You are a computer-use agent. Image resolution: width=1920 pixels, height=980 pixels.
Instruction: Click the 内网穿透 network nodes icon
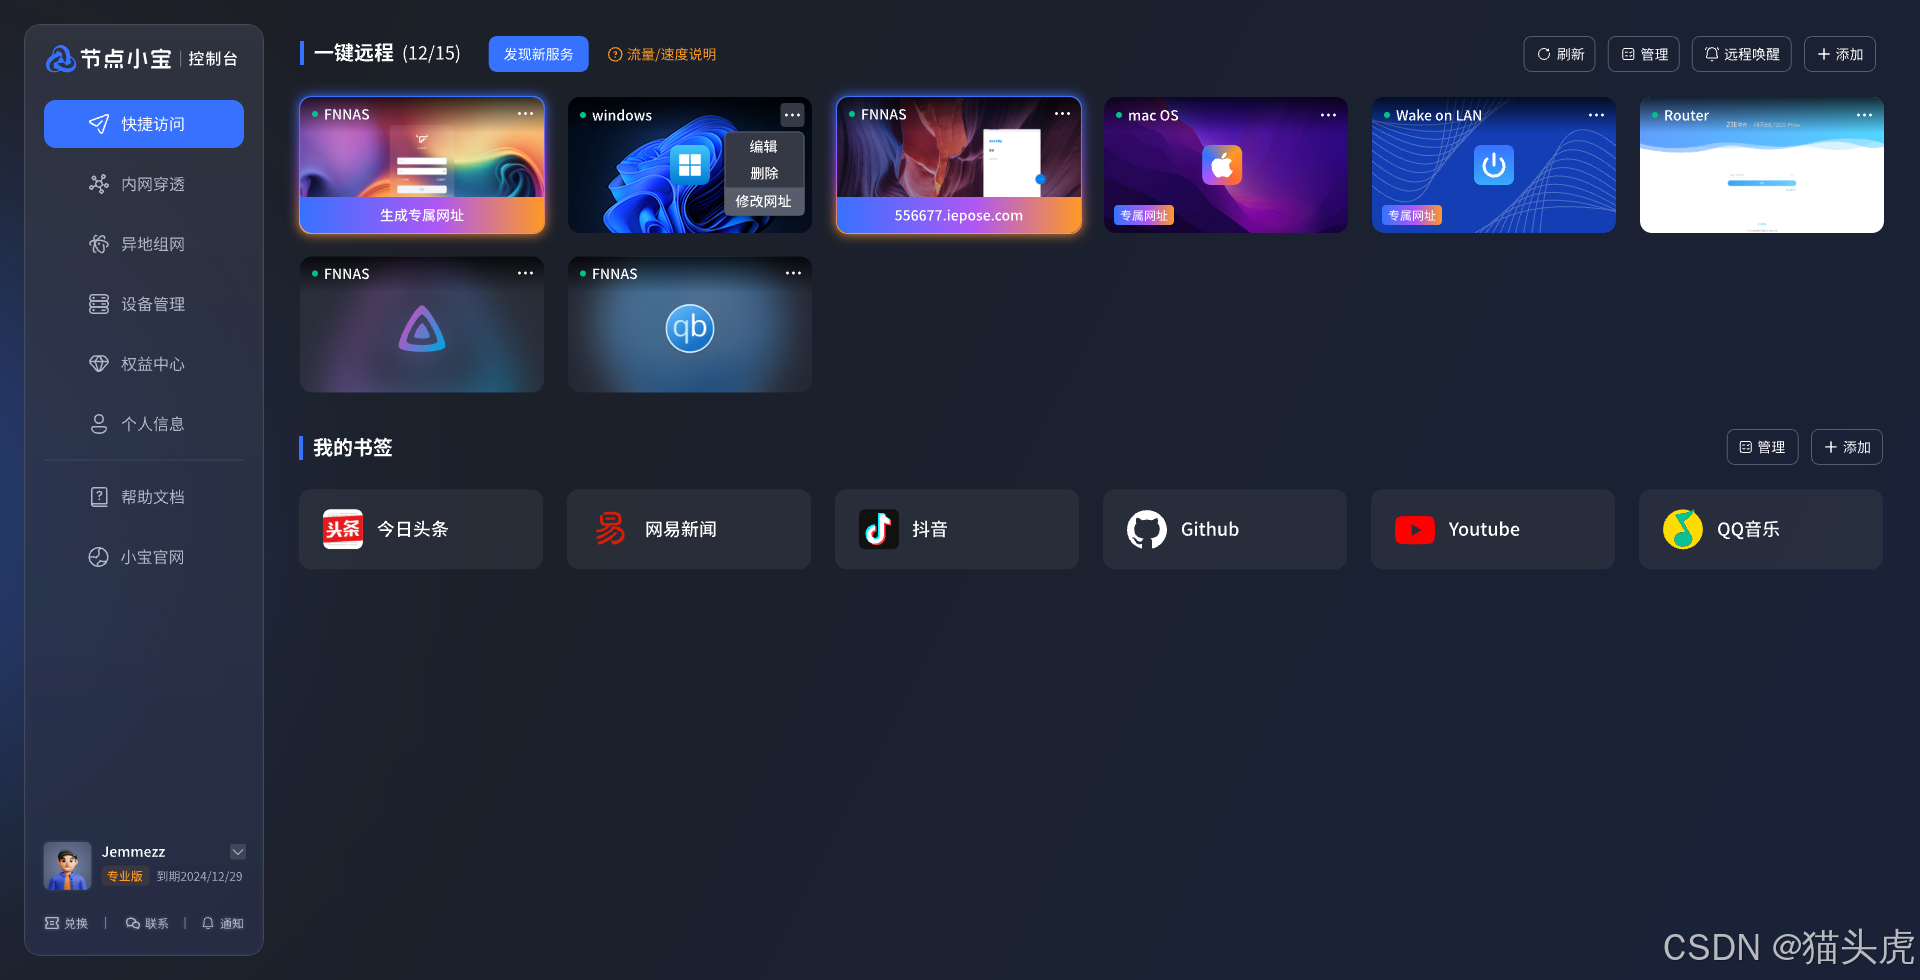[x=99, y=184]
